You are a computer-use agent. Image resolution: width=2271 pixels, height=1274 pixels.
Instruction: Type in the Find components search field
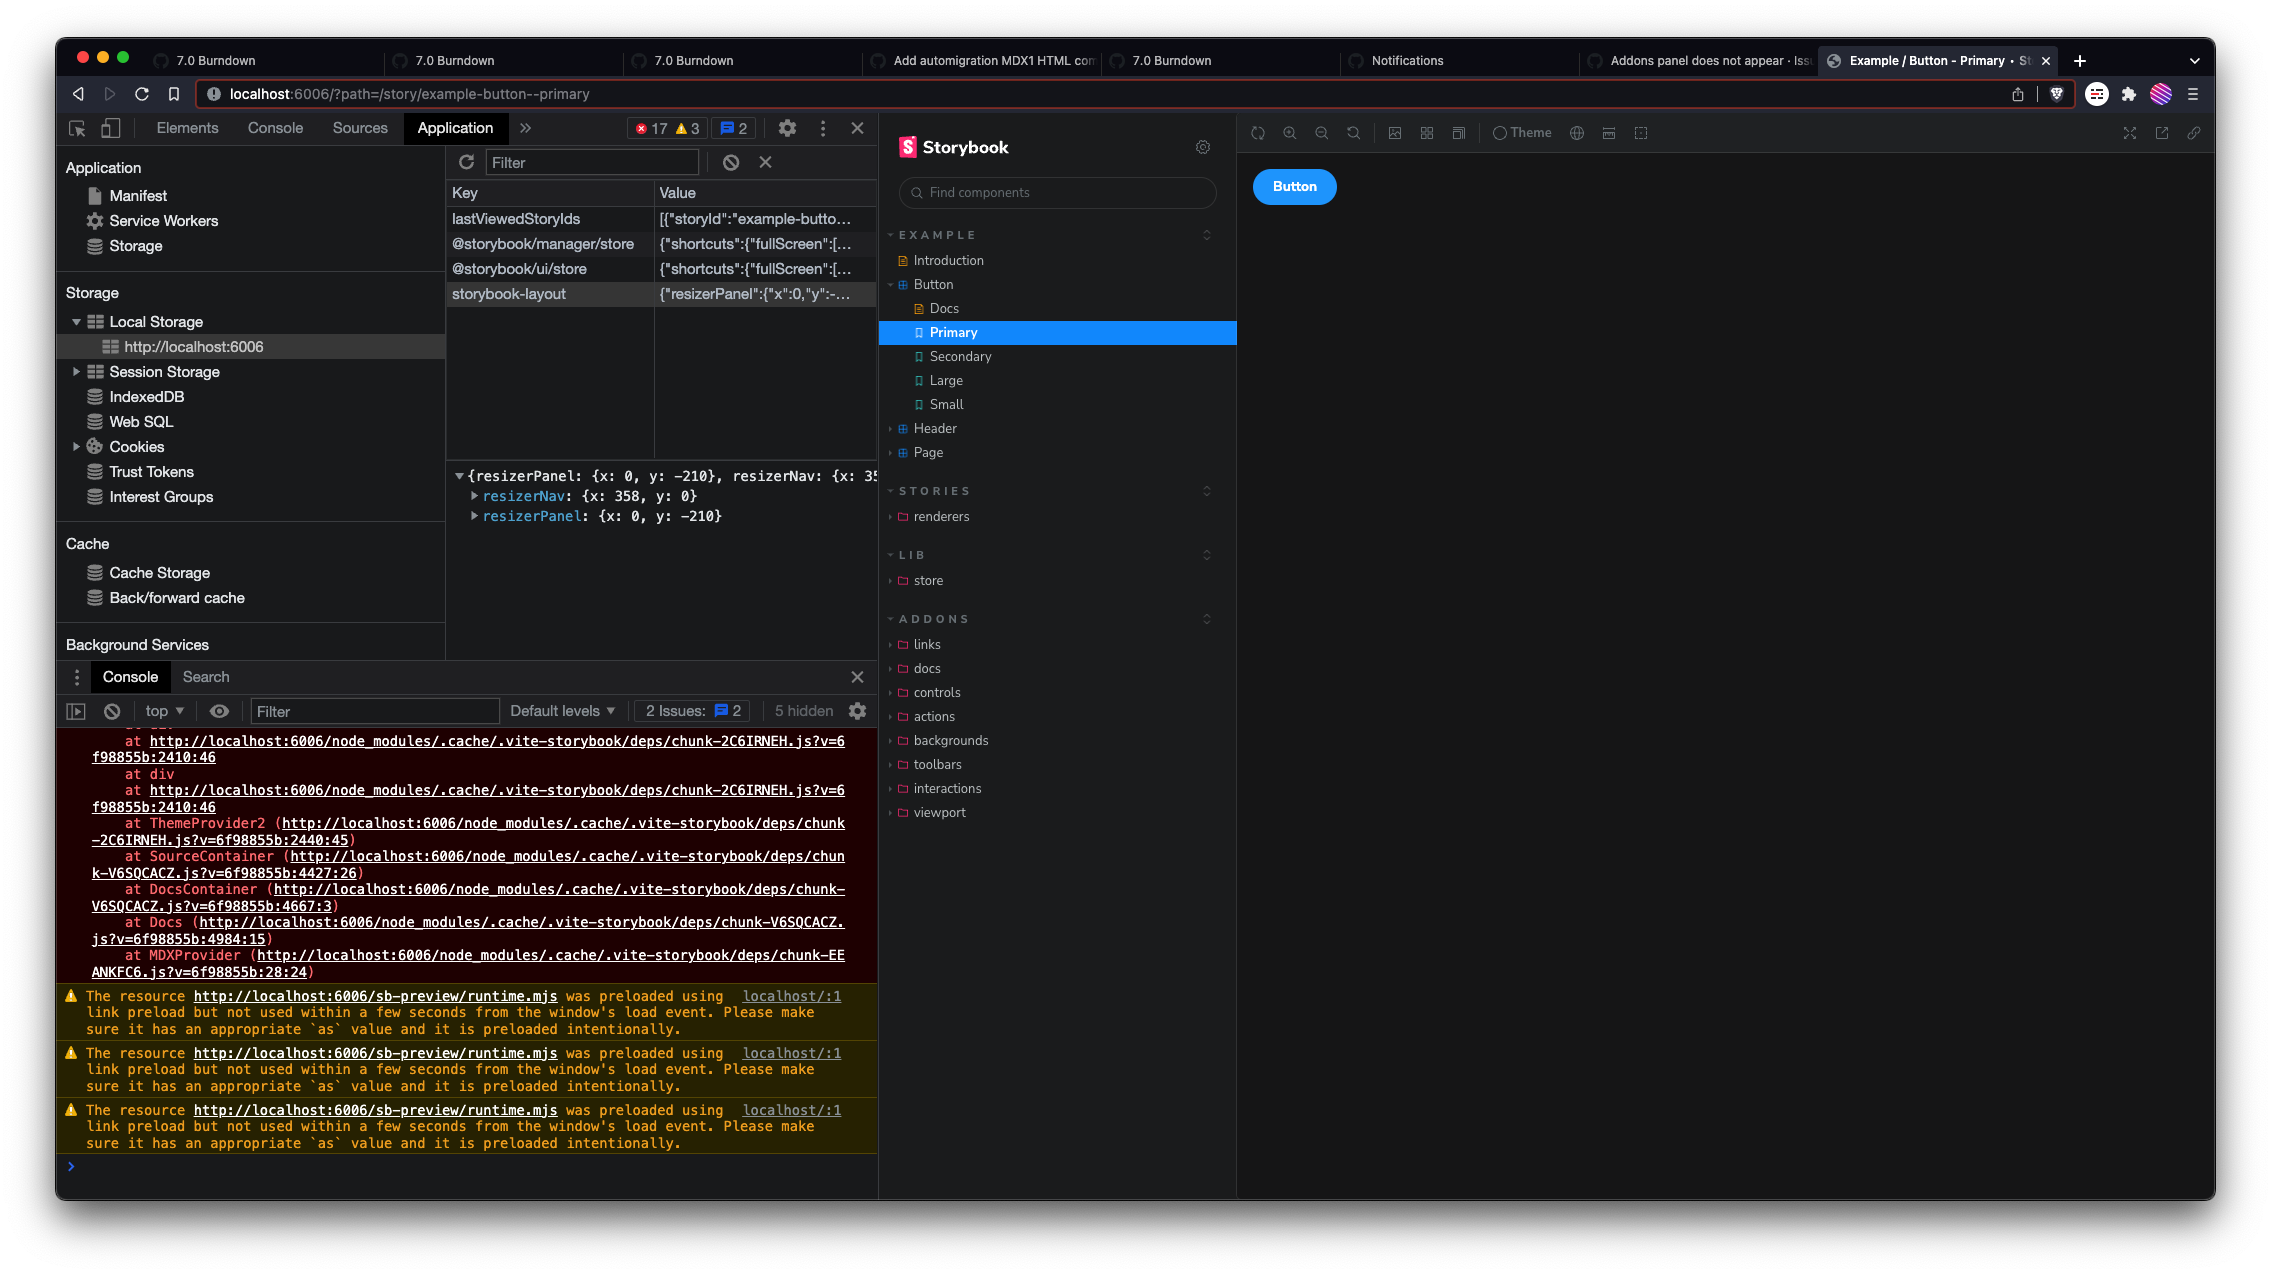1056,192
